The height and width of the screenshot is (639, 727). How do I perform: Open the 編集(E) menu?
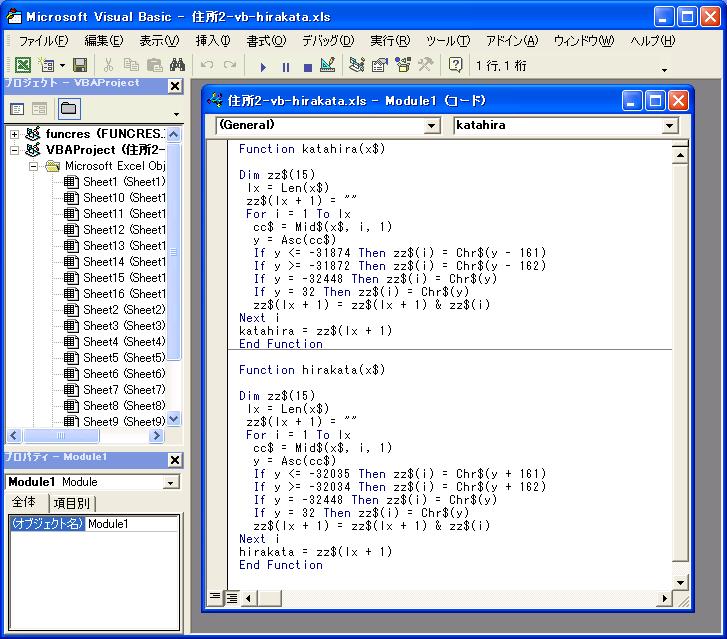pyautogui.click(x=104, y=41)
